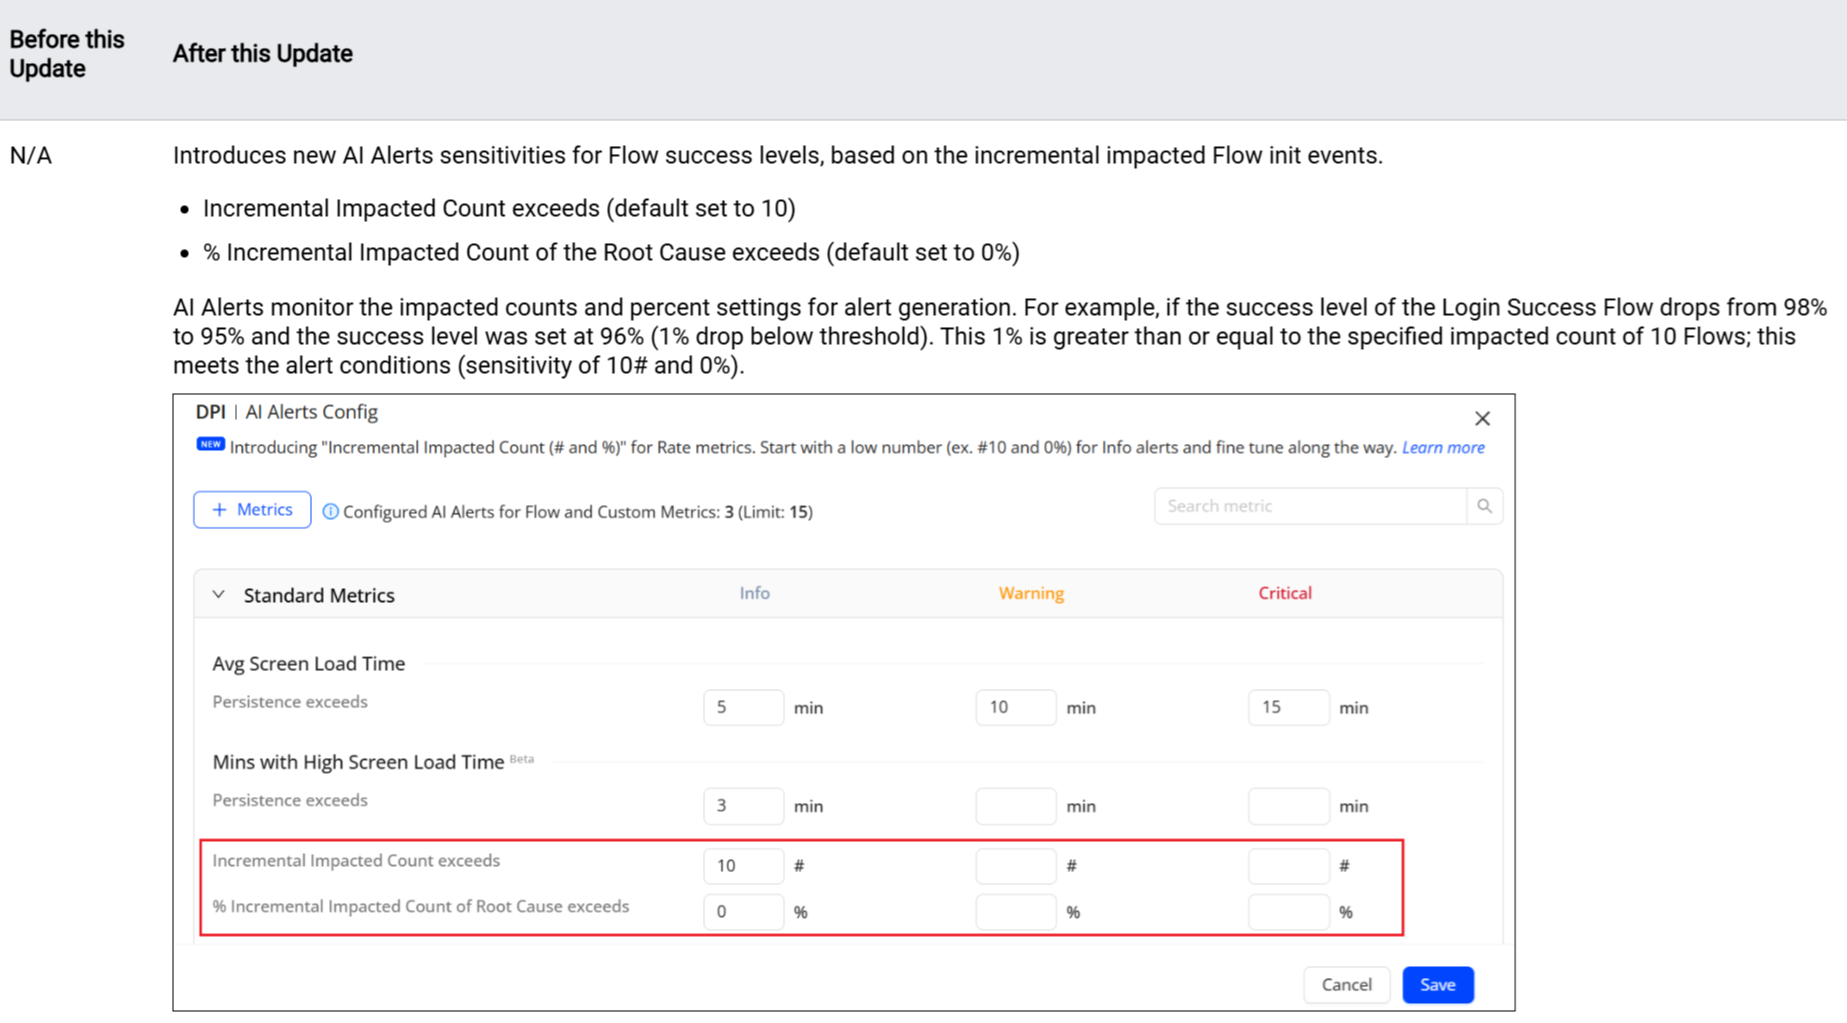Close the AI Alerts Config dialog
The image size is (1847, 1023).
click(1481, 419)
